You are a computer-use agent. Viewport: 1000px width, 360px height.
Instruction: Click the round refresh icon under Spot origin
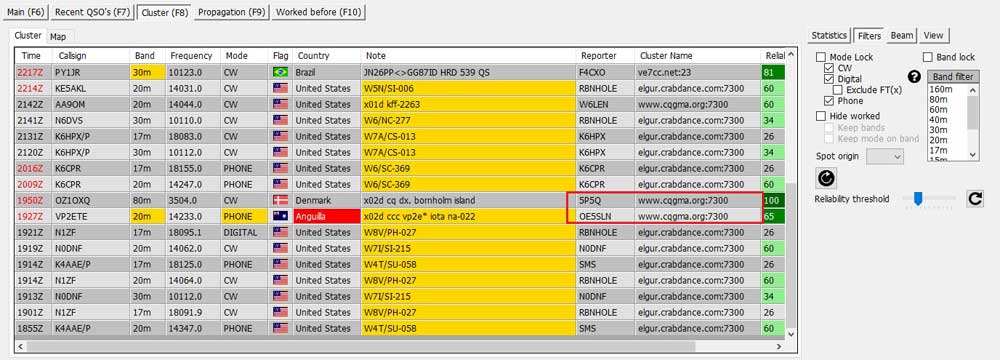tap(826, 179)
